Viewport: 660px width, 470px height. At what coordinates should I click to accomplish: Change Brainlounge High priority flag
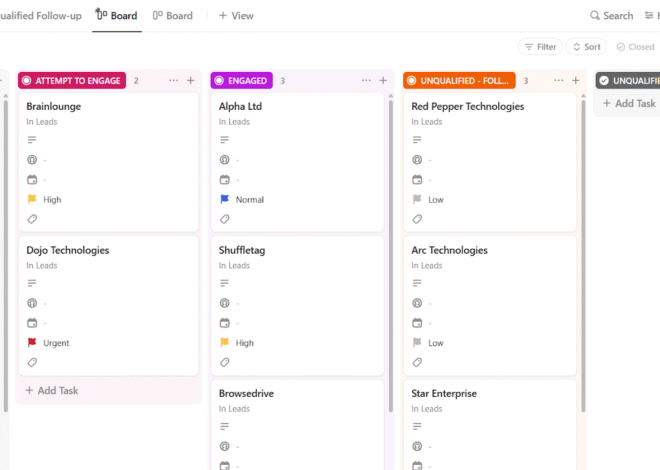(x=32, y=199)
